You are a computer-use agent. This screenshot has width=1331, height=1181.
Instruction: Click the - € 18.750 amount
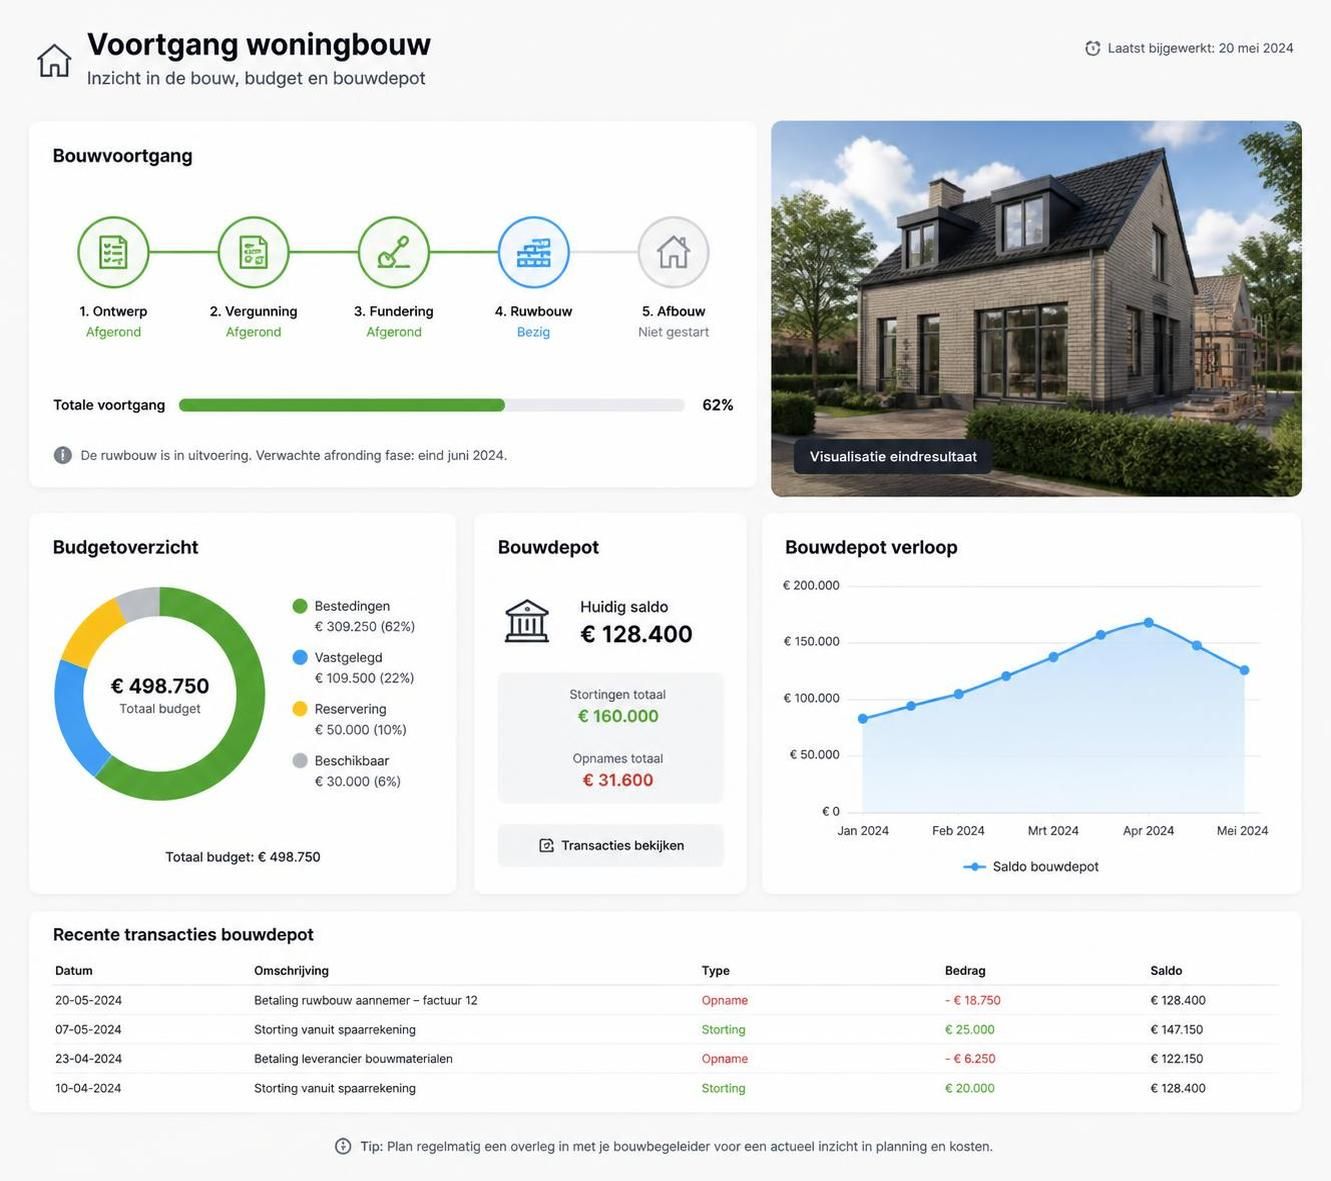pyautogui.click(x=973, y=1000)
